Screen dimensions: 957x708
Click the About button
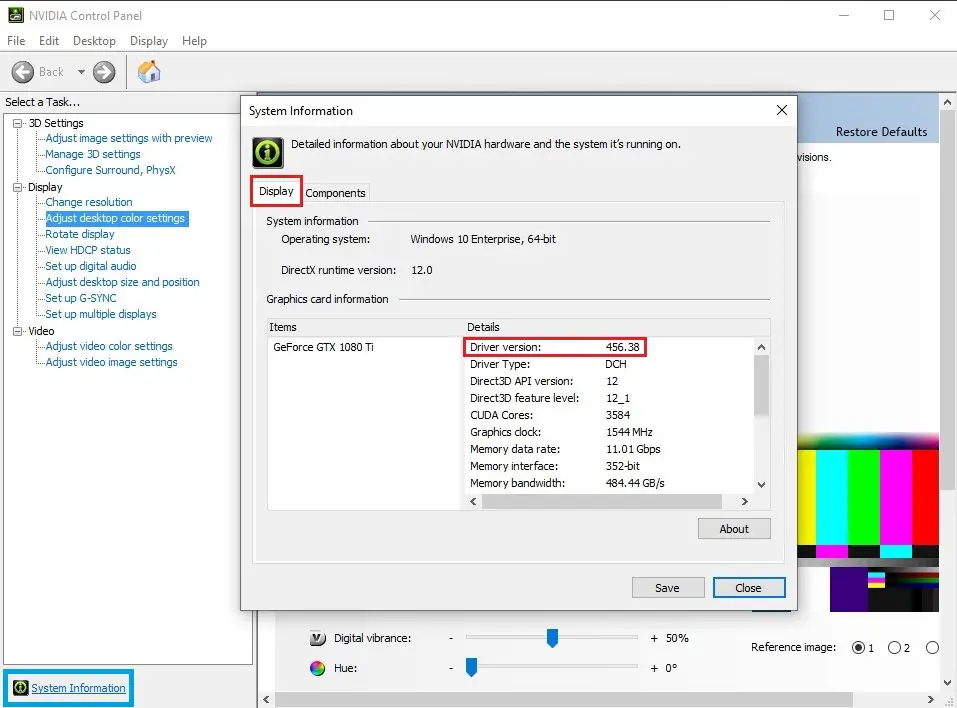(x=734, y=529)
